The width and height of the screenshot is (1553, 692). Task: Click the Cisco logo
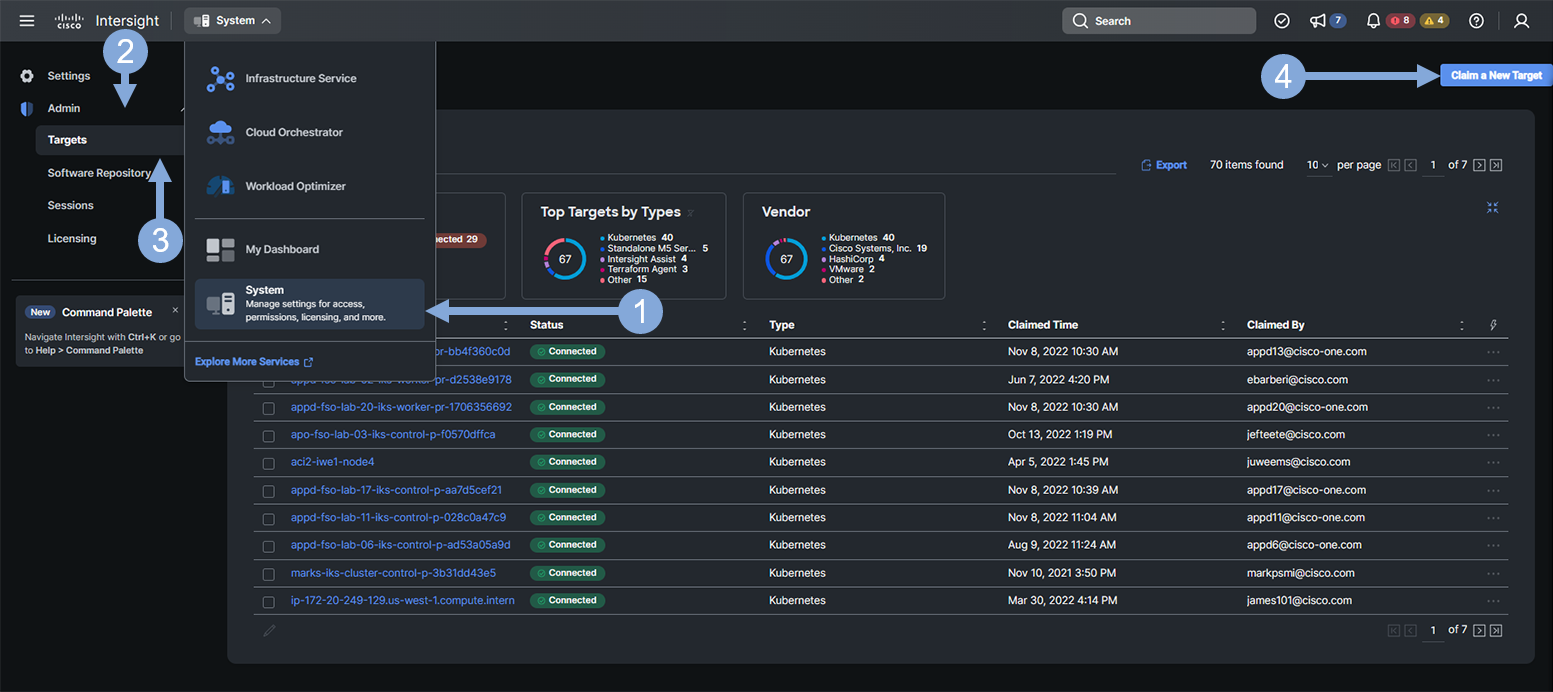(x=70, y=21)
